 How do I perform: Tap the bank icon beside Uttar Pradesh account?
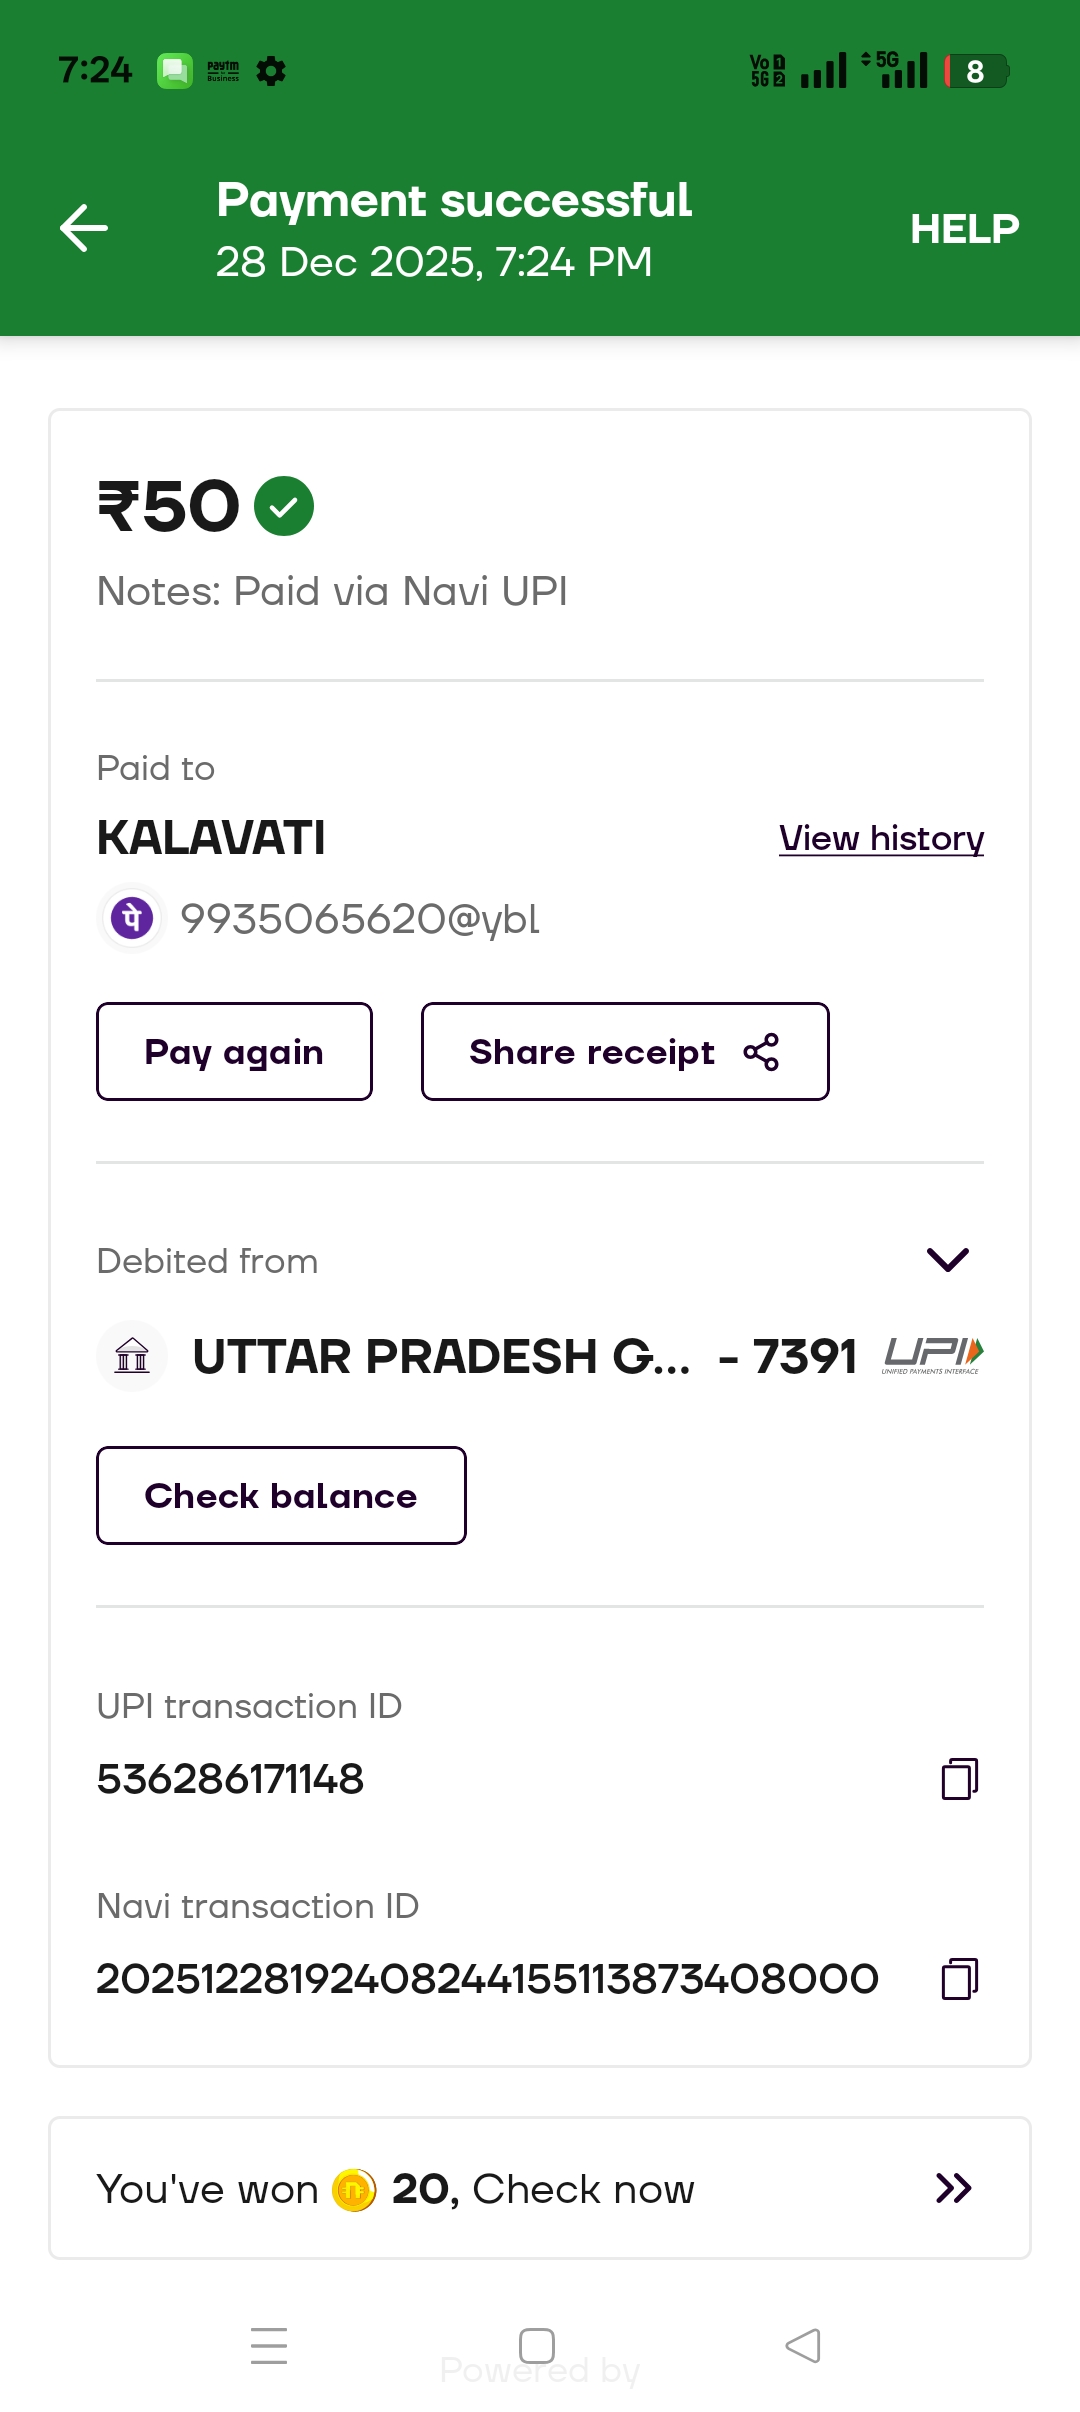point(132,1356)
